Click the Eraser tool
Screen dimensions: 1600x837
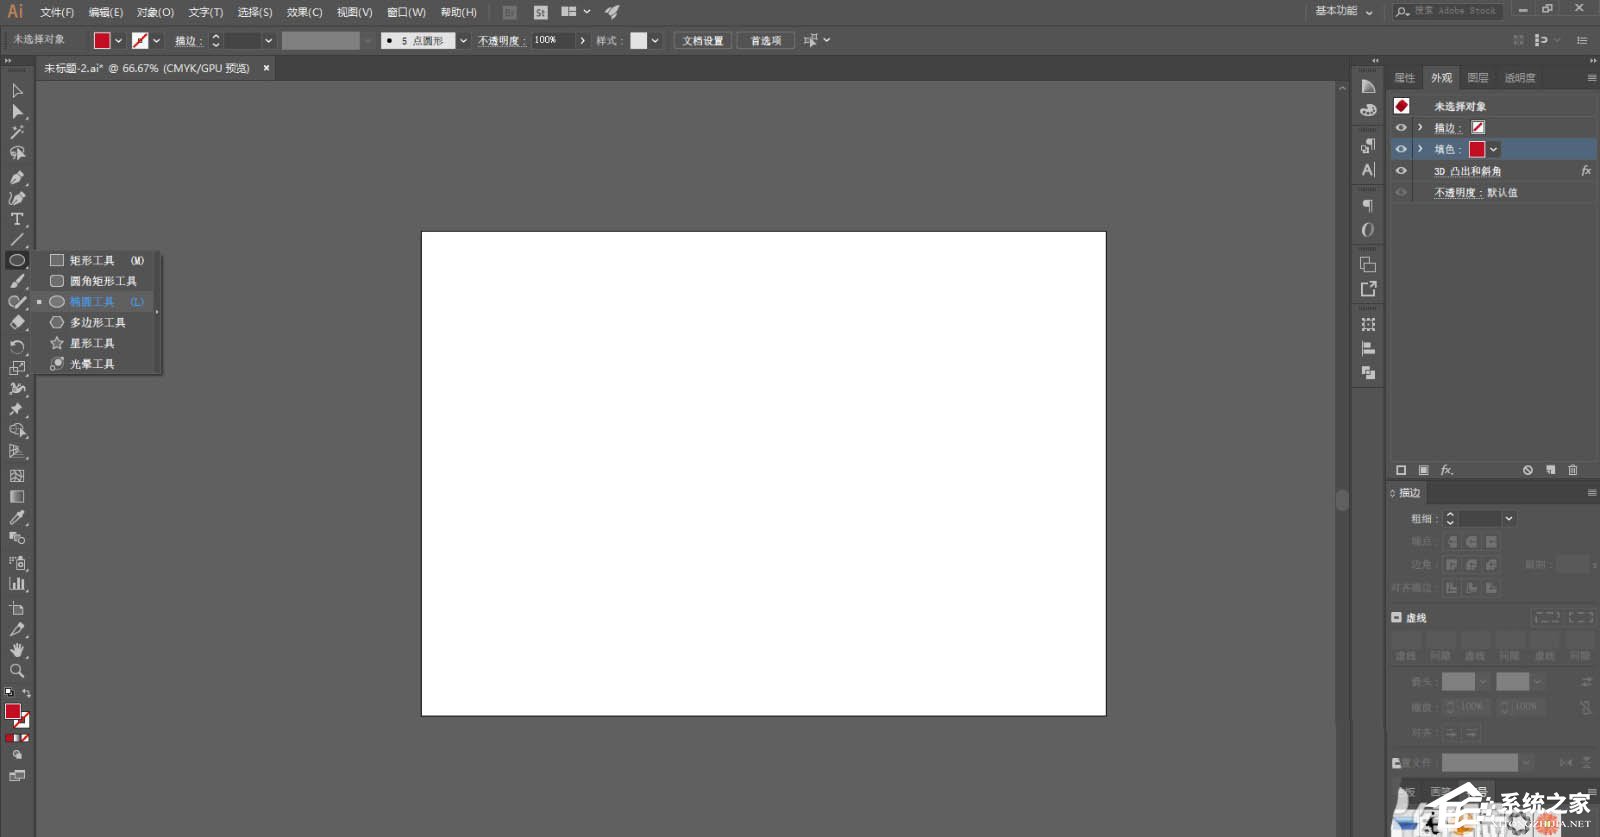pyautogui.click(x=17, y=323)
